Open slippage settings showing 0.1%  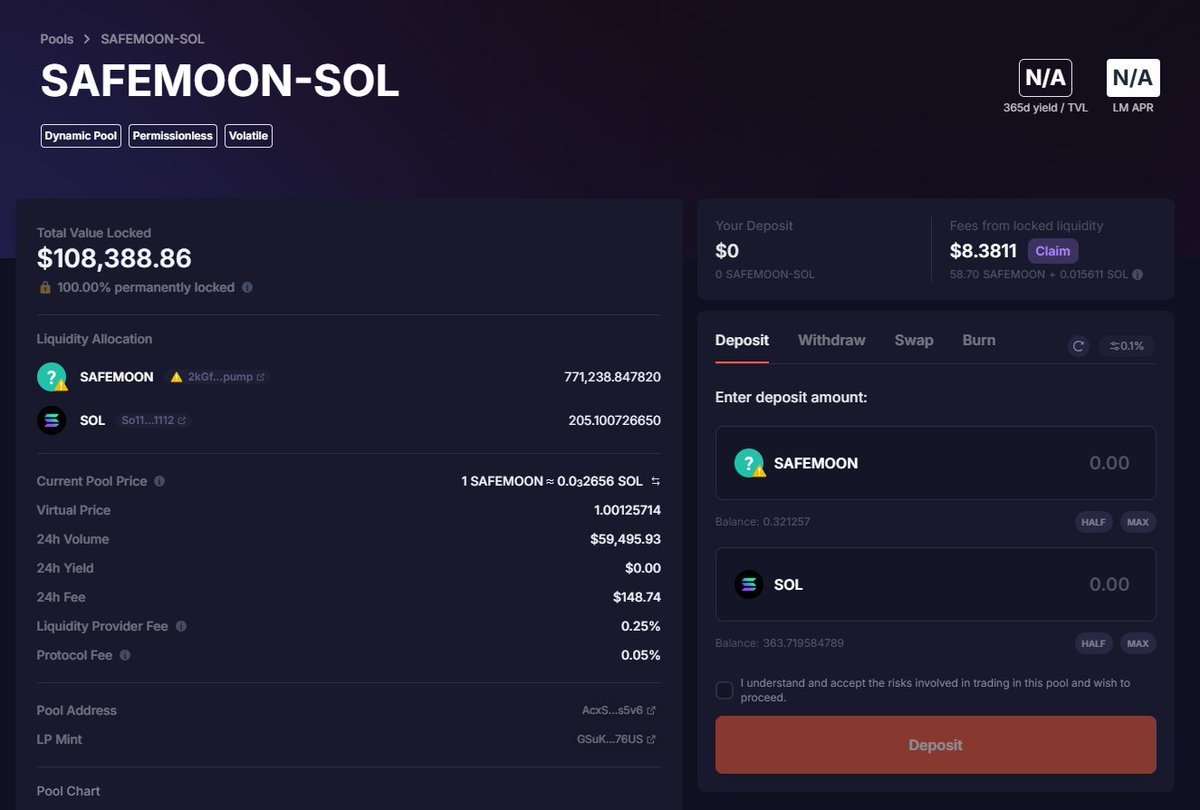tap(1126, 345)
